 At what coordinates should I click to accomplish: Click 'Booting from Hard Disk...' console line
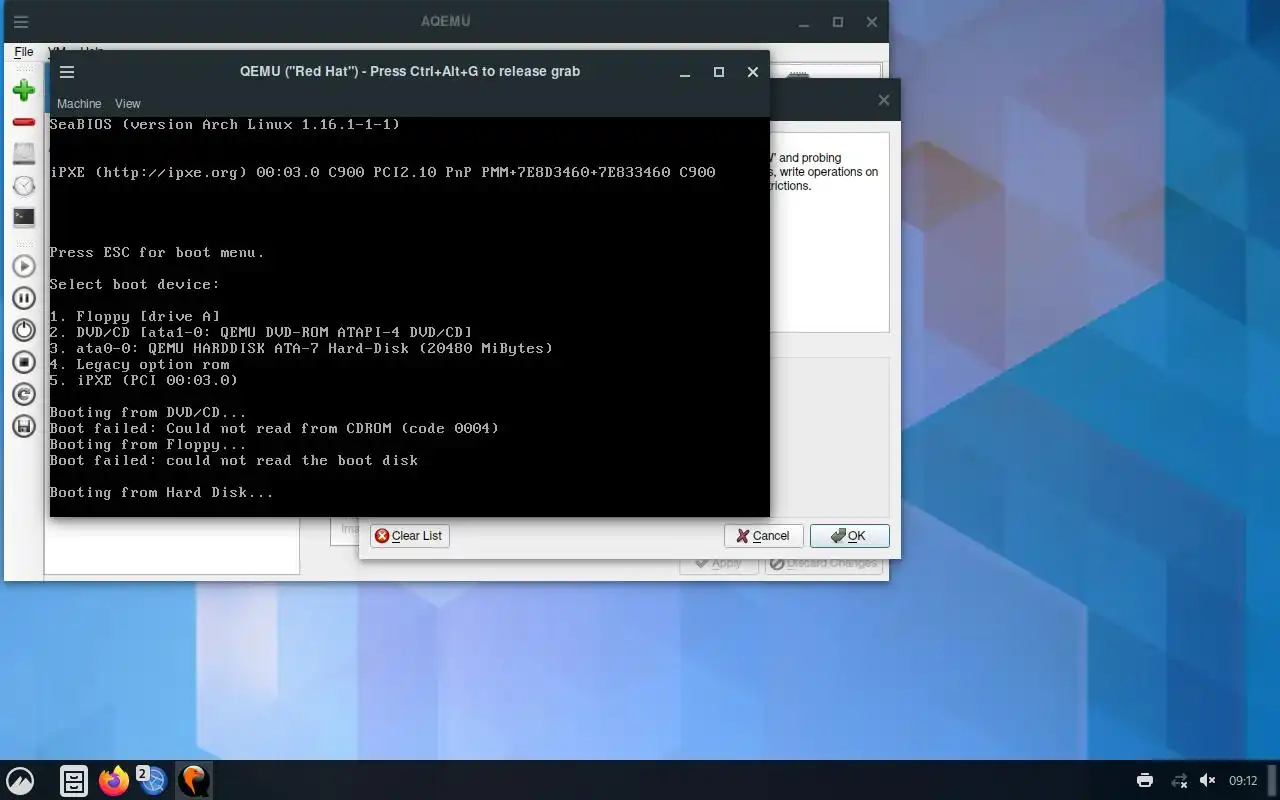tap(161, 492)
